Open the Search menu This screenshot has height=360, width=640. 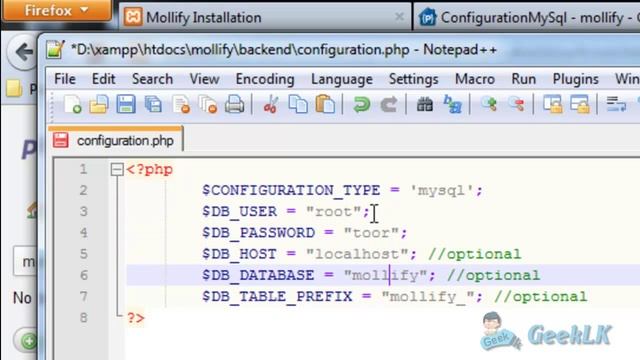(152, 79)
